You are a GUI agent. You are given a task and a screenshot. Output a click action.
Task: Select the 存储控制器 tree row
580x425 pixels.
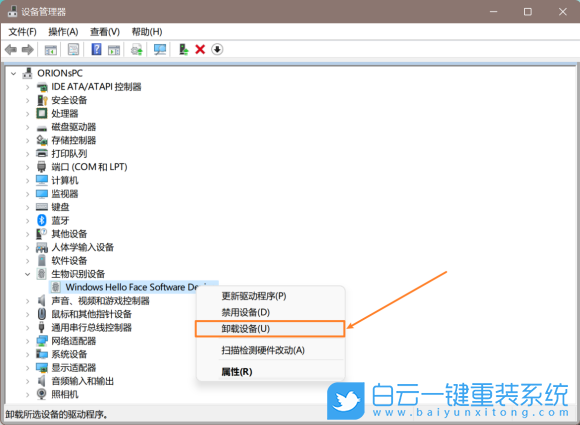[x=66, y=140]
